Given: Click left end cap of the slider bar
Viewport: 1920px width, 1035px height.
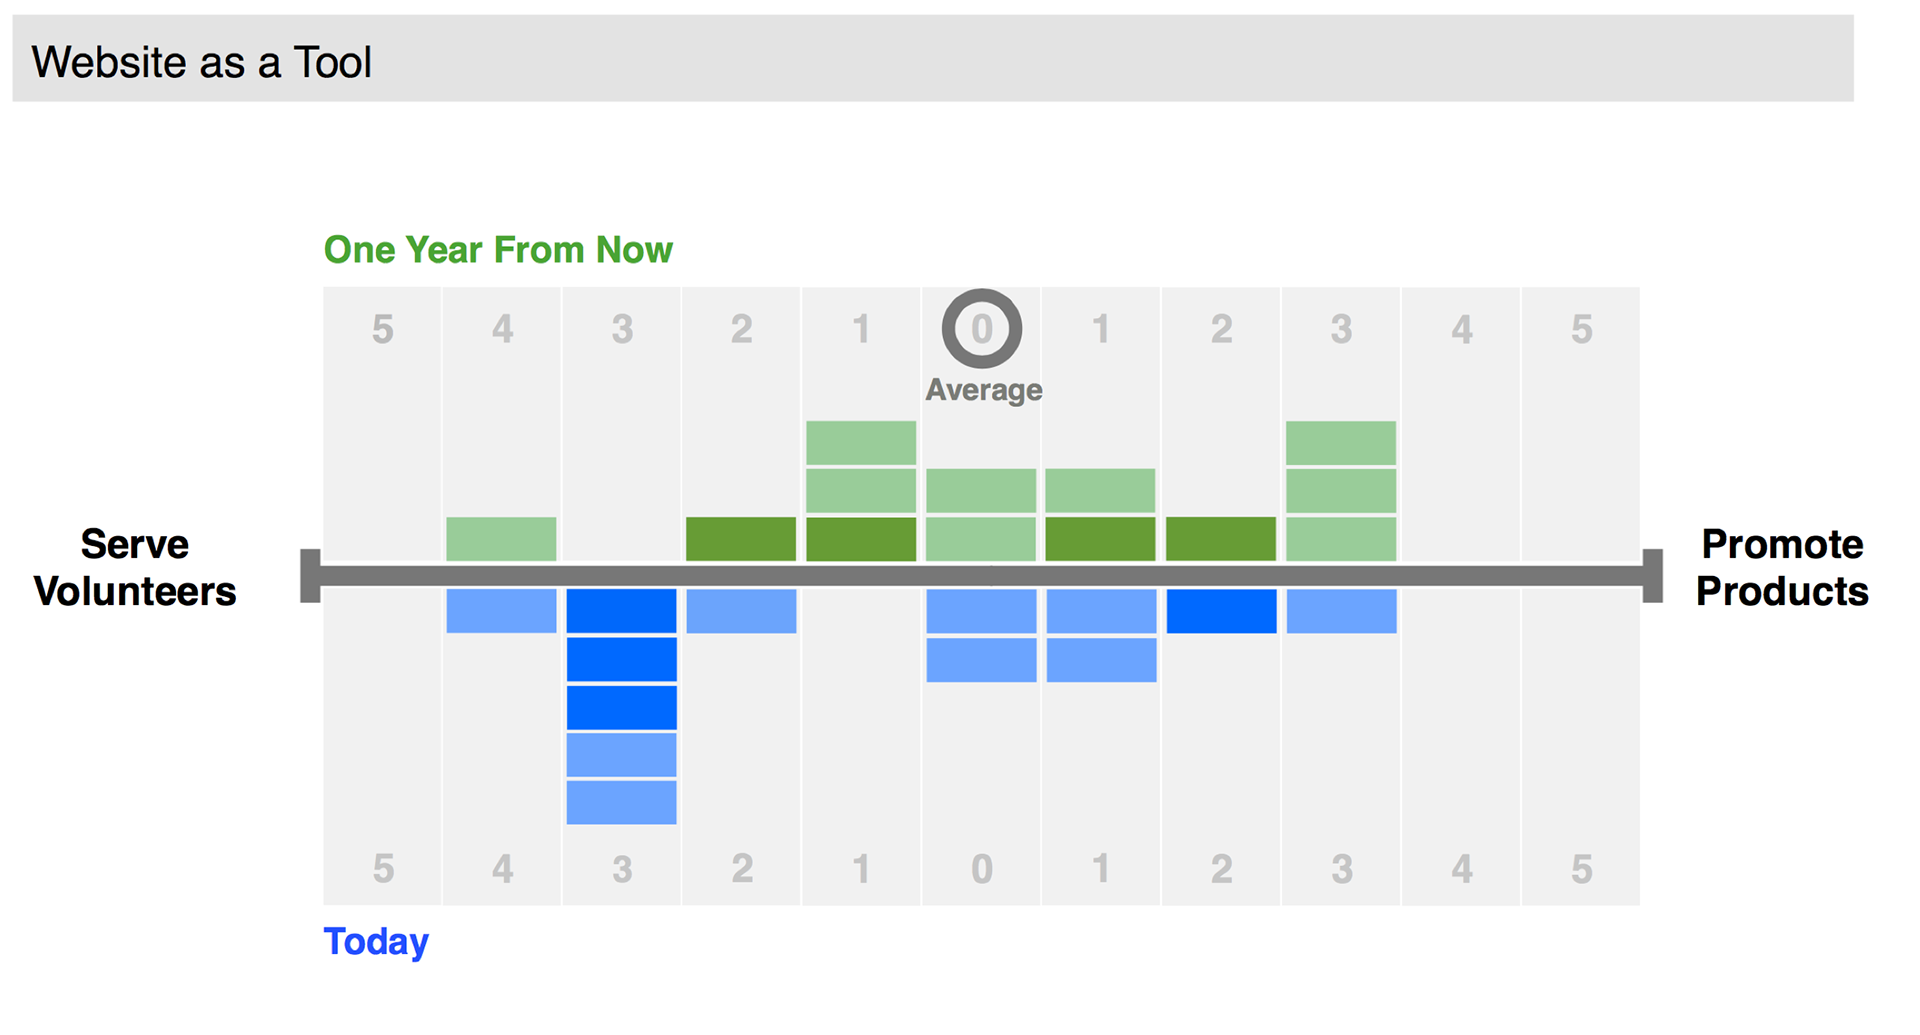Looking at the screenshot, I should (x=310, y=576).
